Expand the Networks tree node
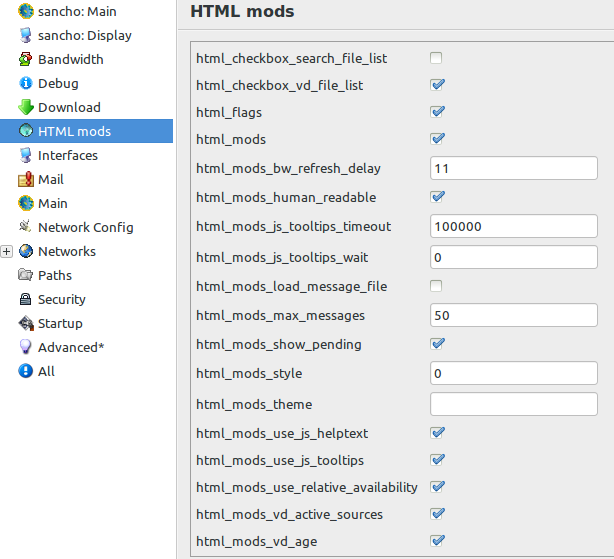The image size is (614, 559). [x=6, y=251]
